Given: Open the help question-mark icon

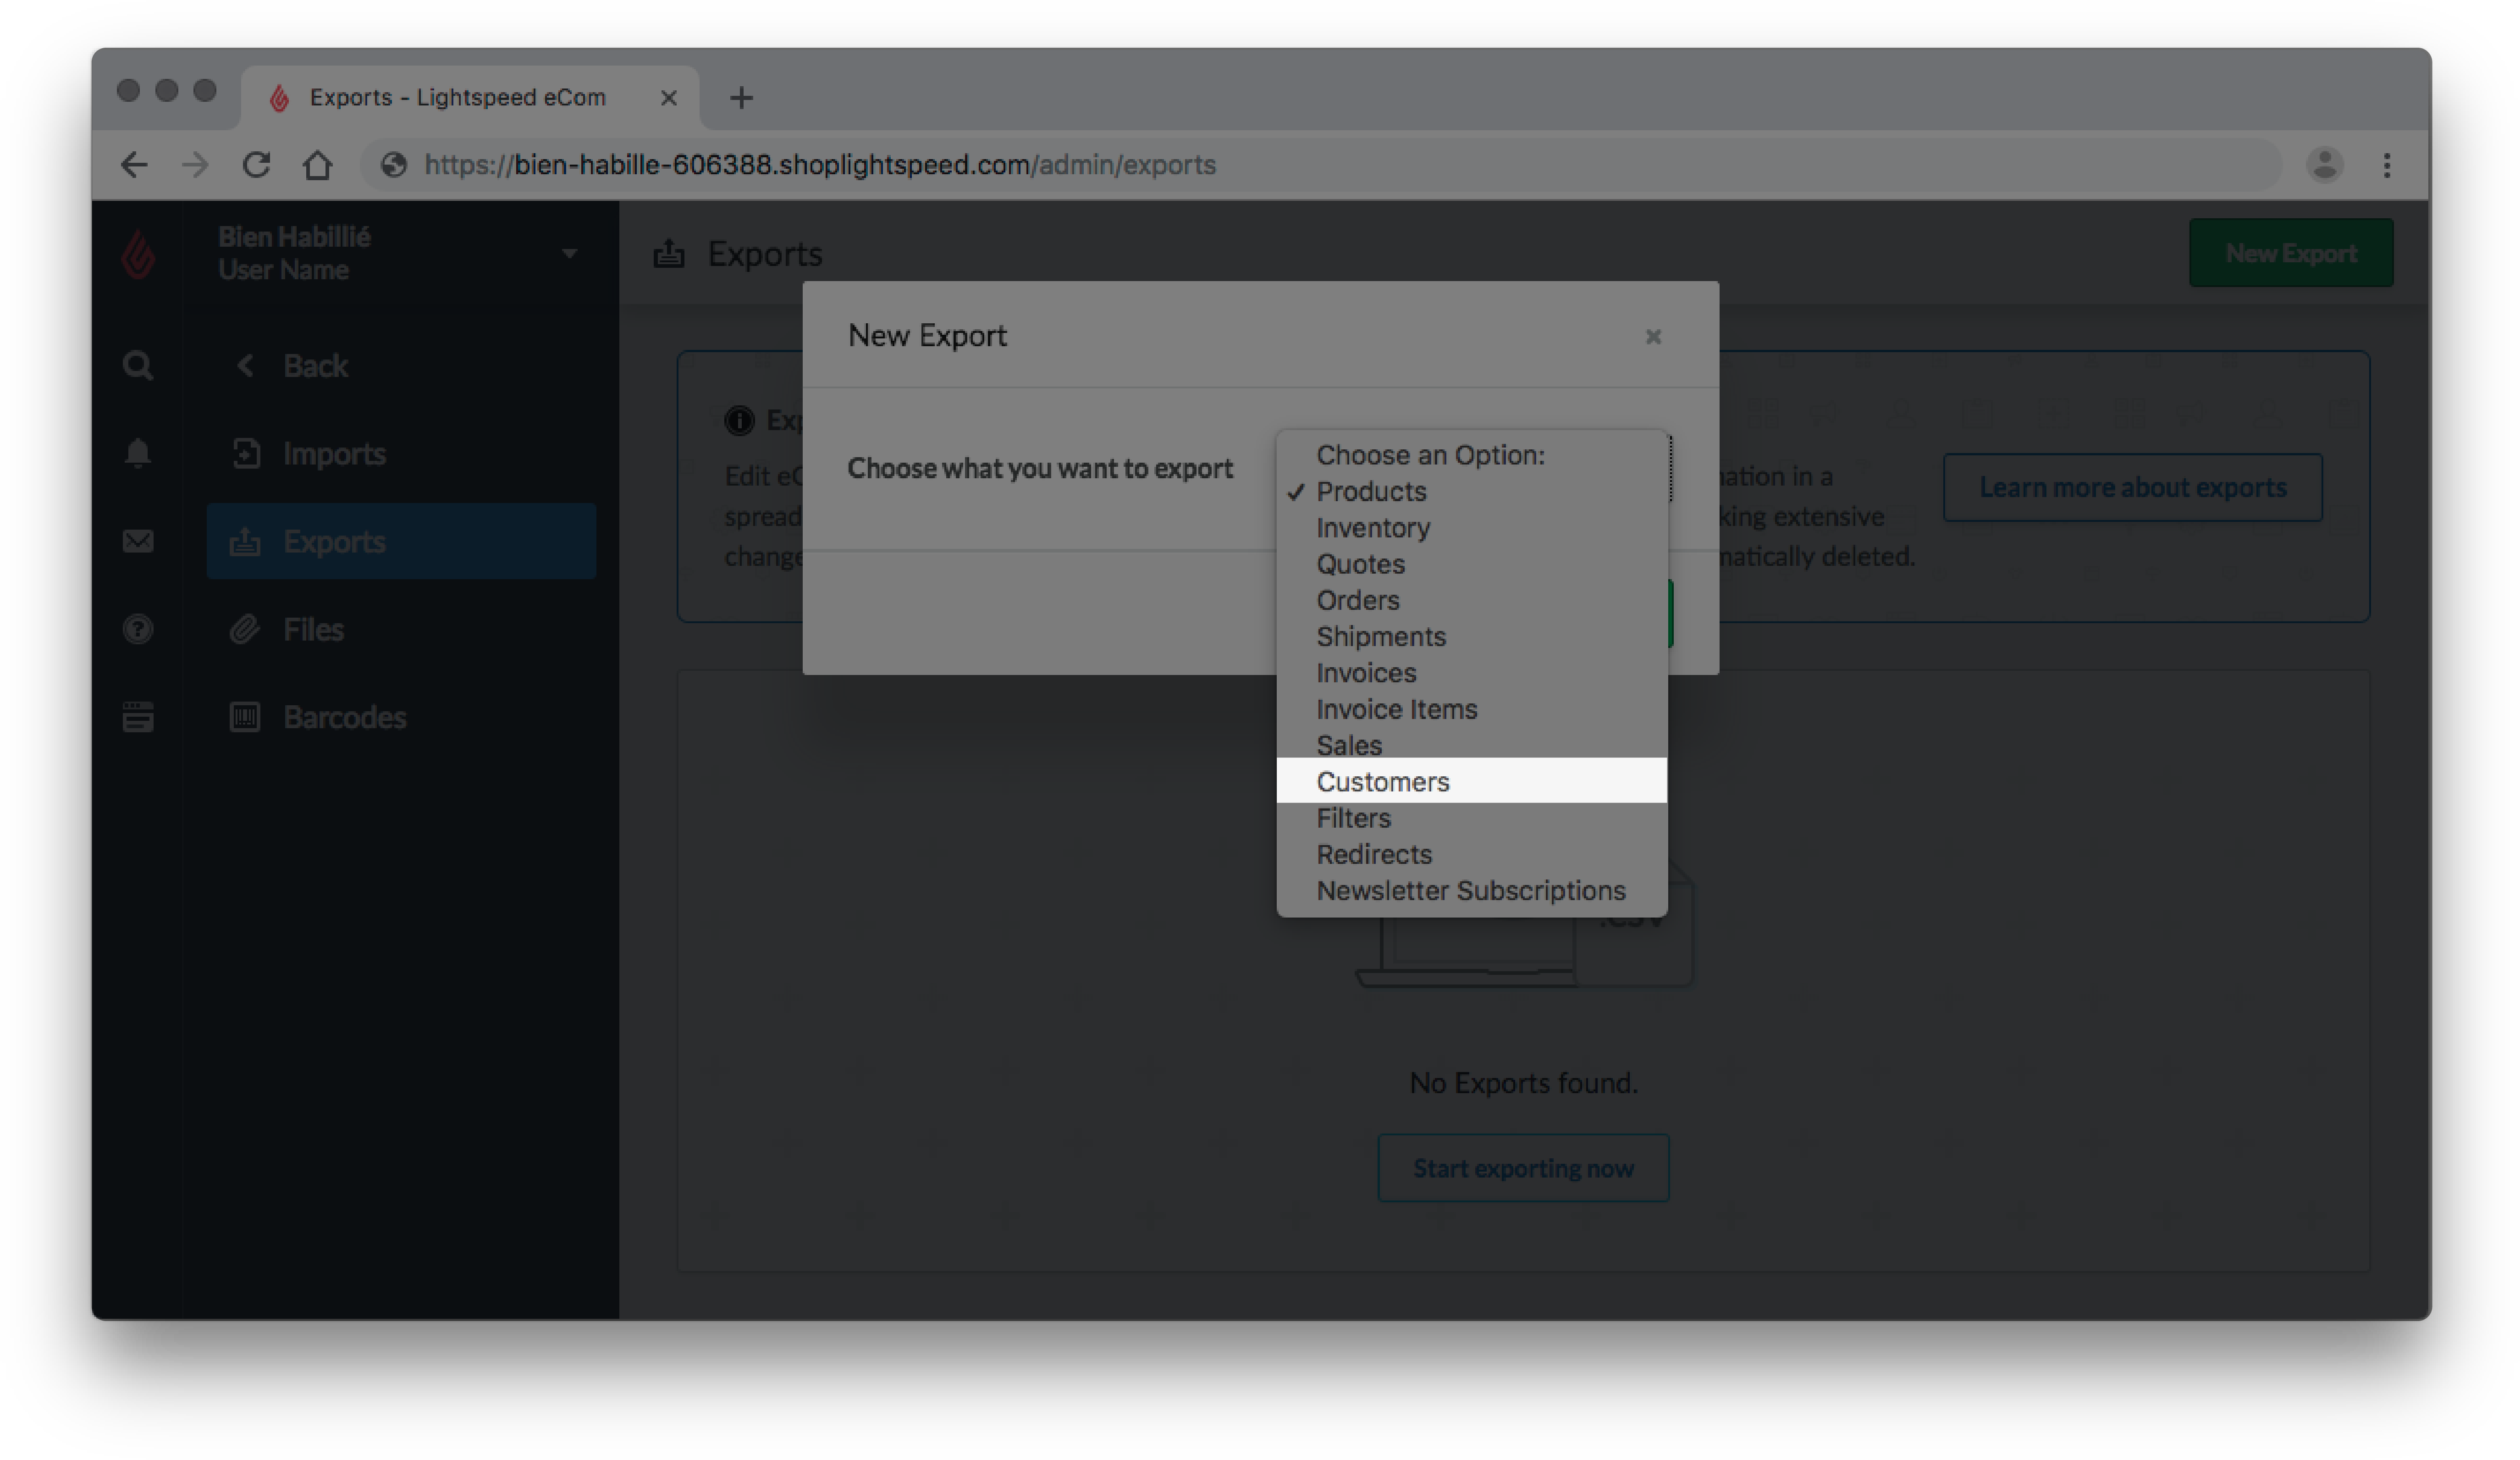Looking at the screenshot, I should (138, 629).
